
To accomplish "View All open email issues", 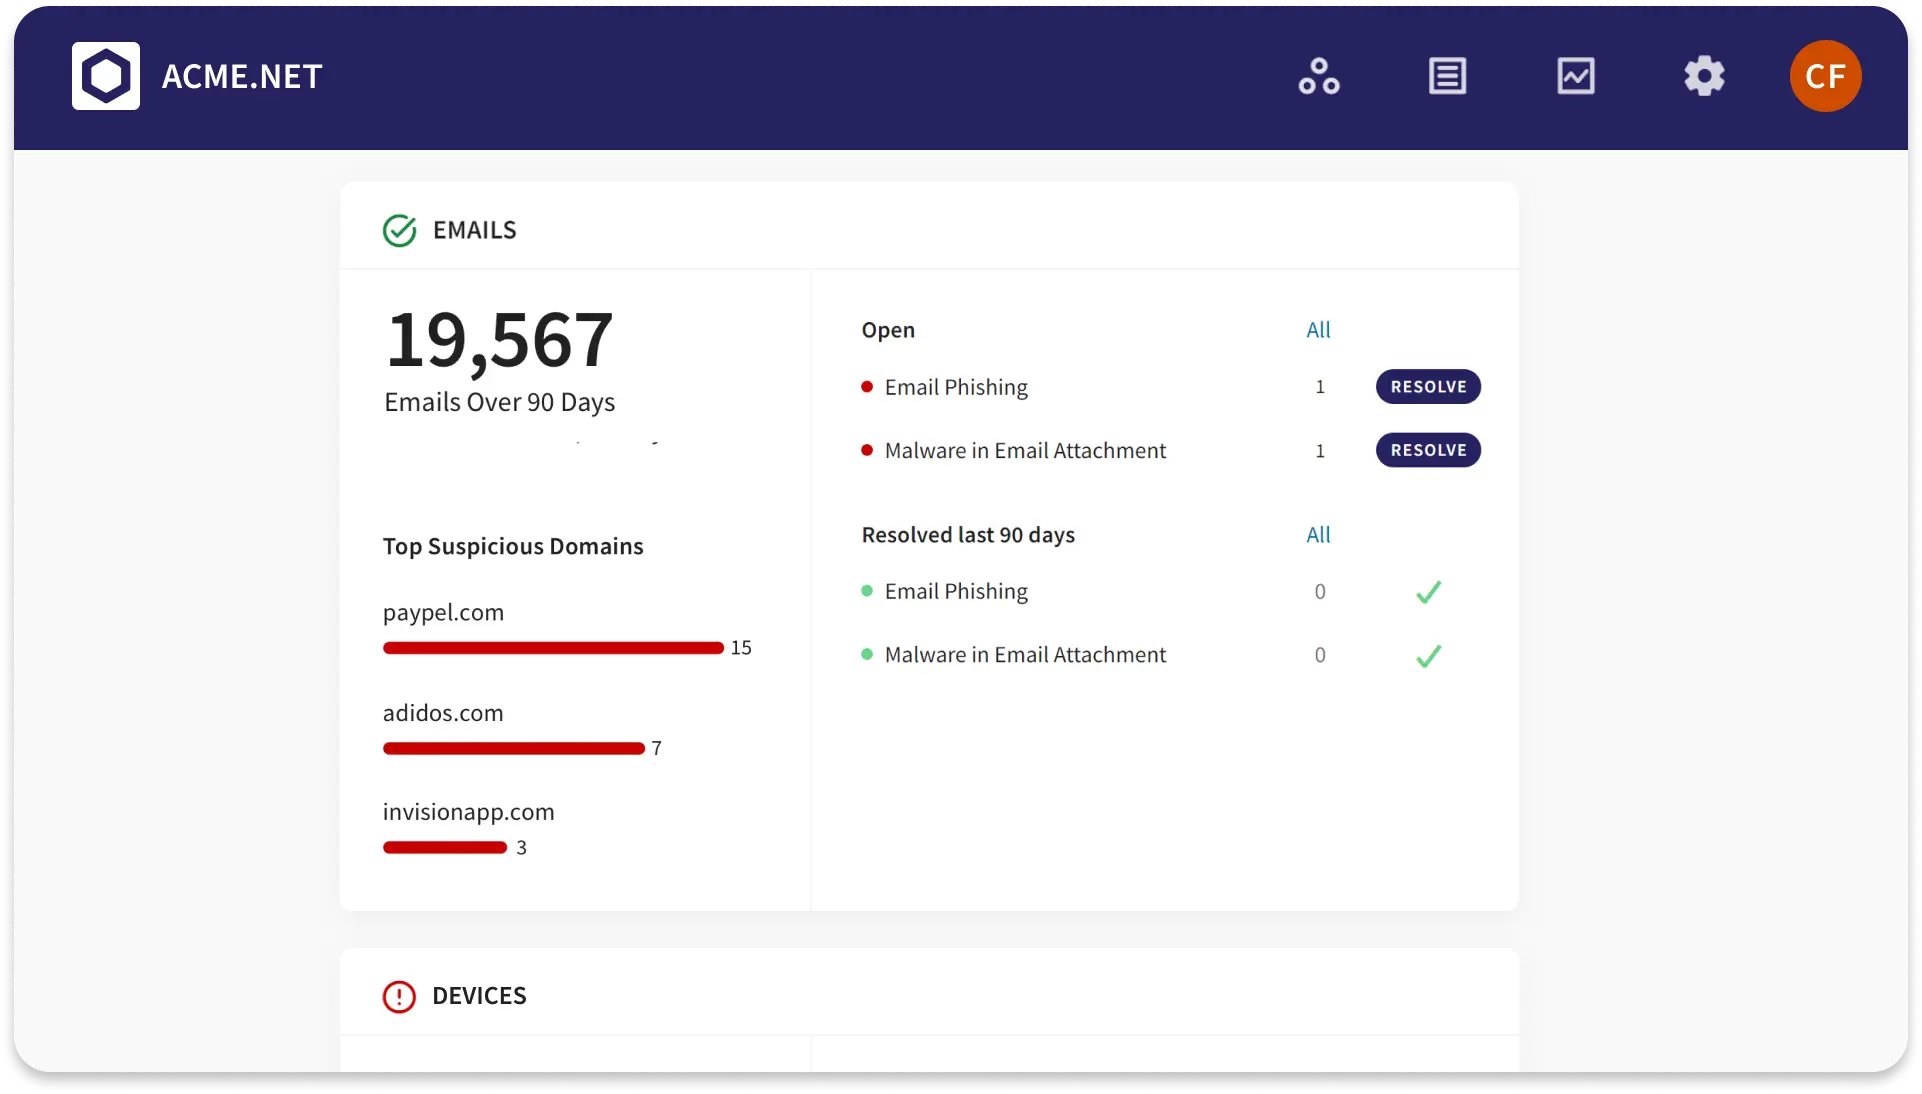I will point(1318,330).
